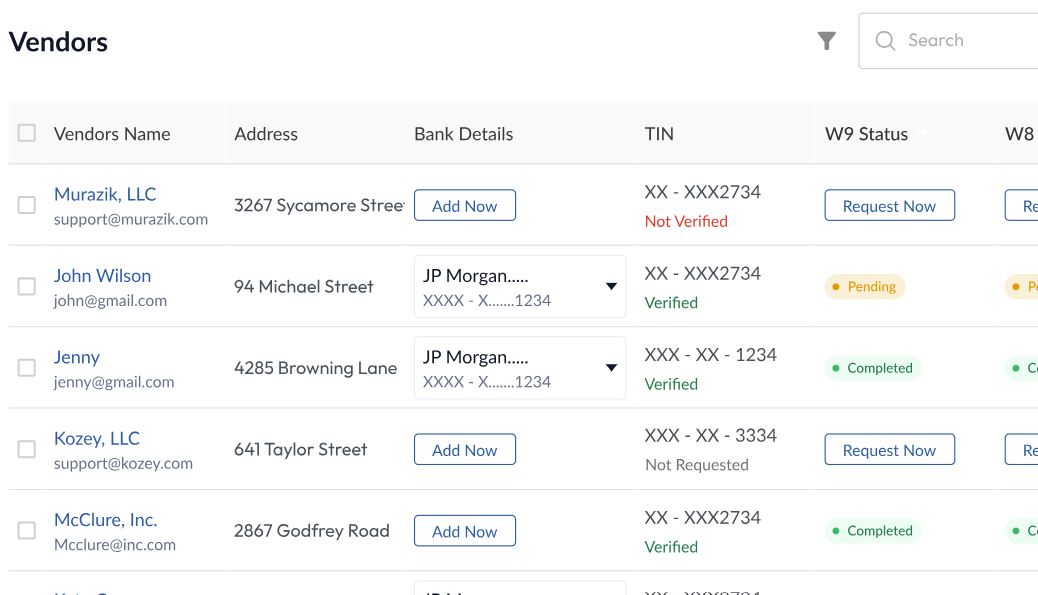Open the filter funnel icon
Screen dimensions: 1038x595
click(826, 41)
